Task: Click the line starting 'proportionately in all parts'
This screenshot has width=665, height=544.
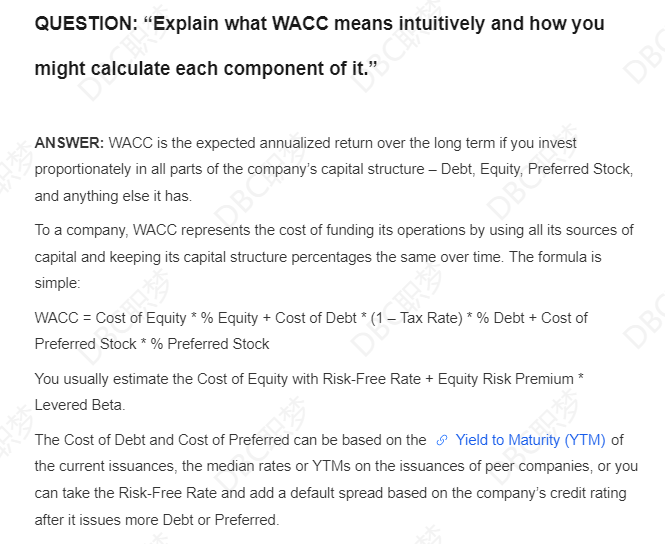Action: tap(334, 169)
